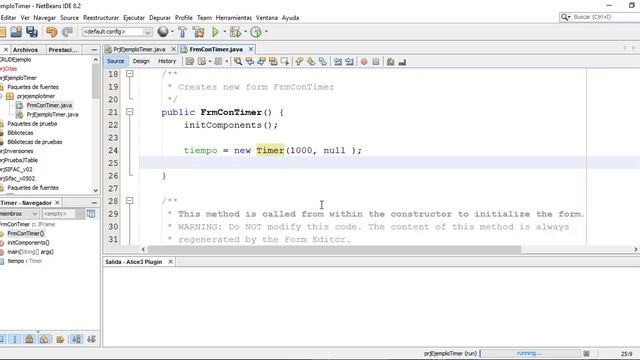Toggle Bookmark icon in editor toolbar

[323, 62]
